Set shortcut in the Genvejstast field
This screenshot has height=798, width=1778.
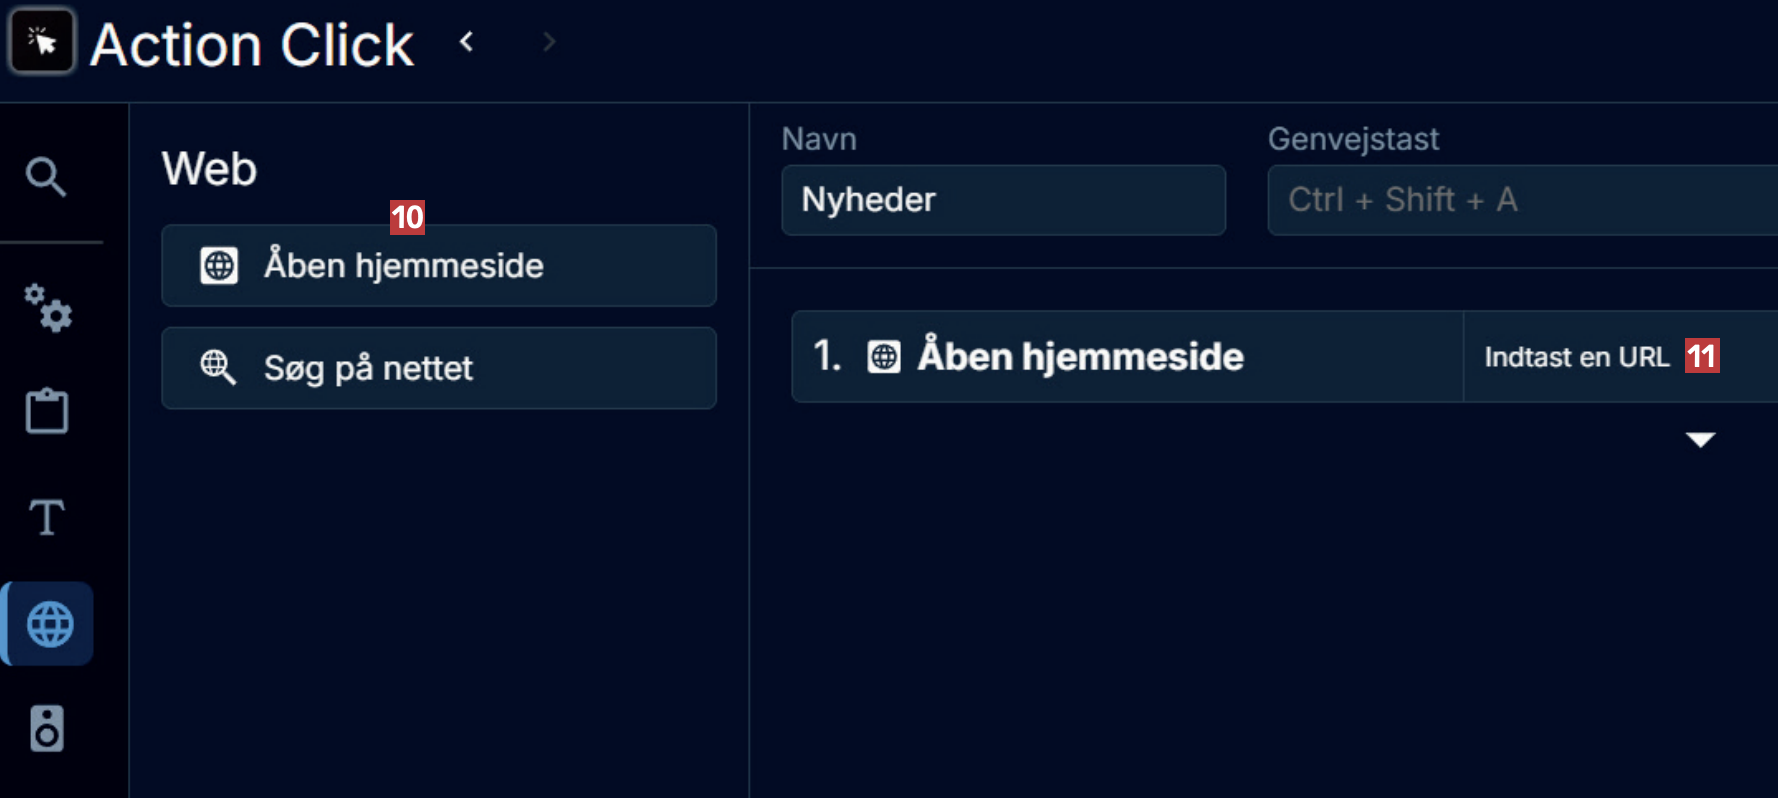(1520, 200)
